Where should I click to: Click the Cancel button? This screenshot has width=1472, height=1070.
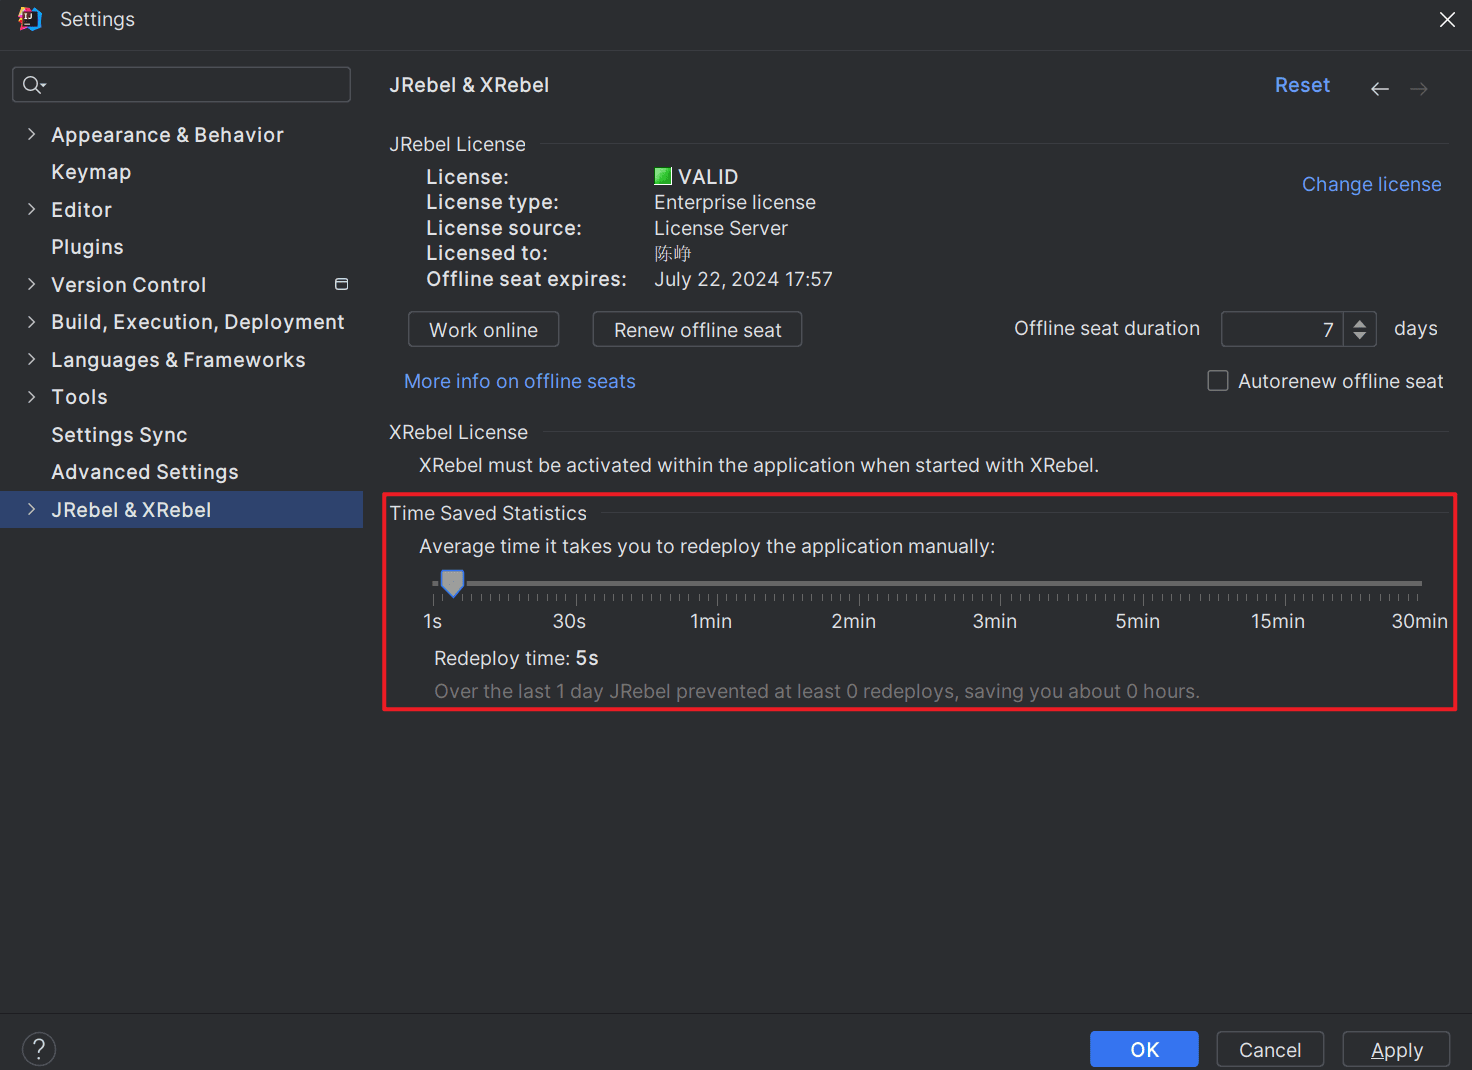tap(1270, 1049)
